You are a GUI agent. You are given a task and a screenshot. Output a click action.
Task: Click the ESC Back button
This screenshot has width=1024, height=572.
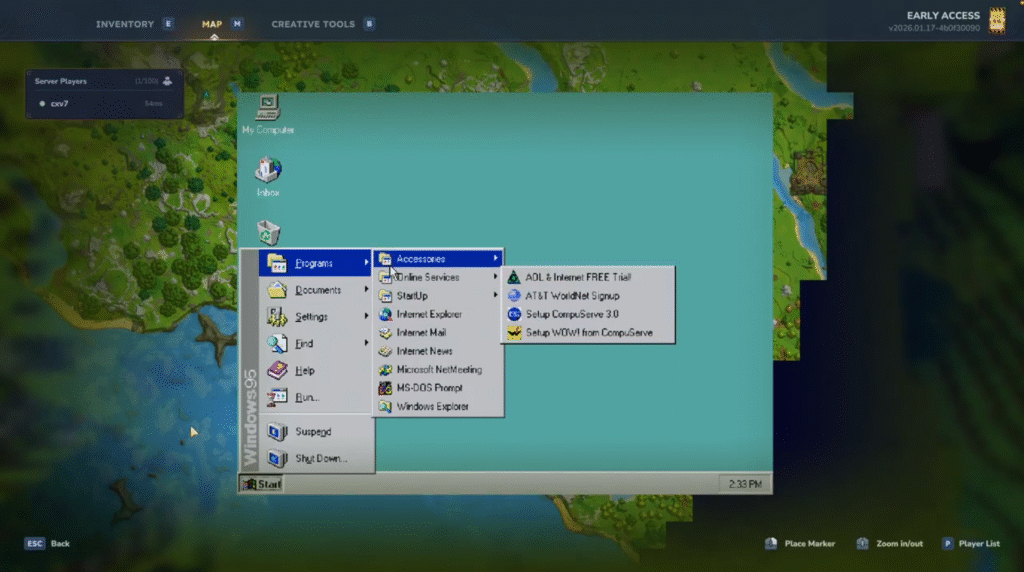[47, 543]
